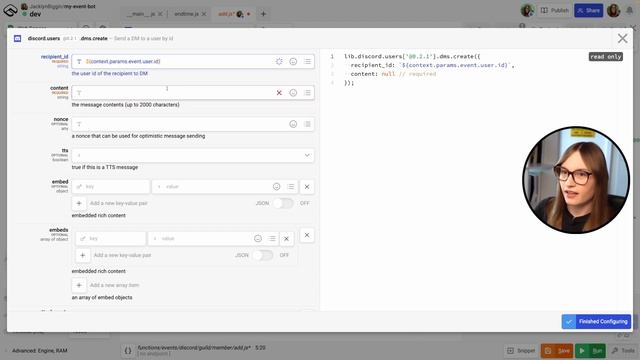
Task: Add a new key-value pair to embed
Action: click(x=79, y=203)
